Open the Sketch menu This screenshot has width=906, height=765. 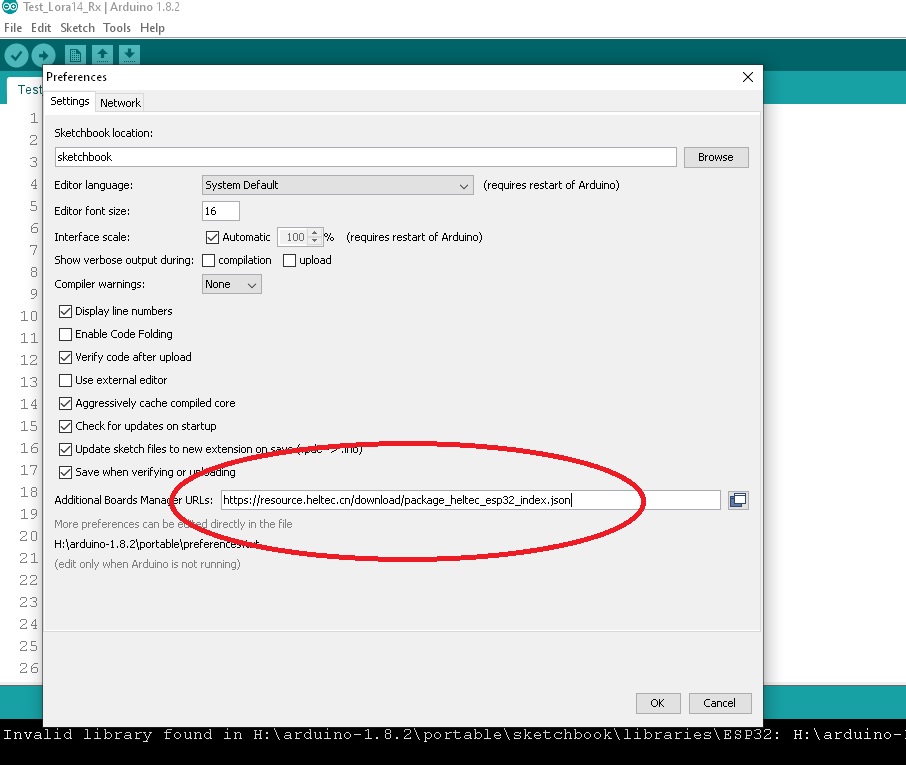pyautogui.click(x=77, y=28)
